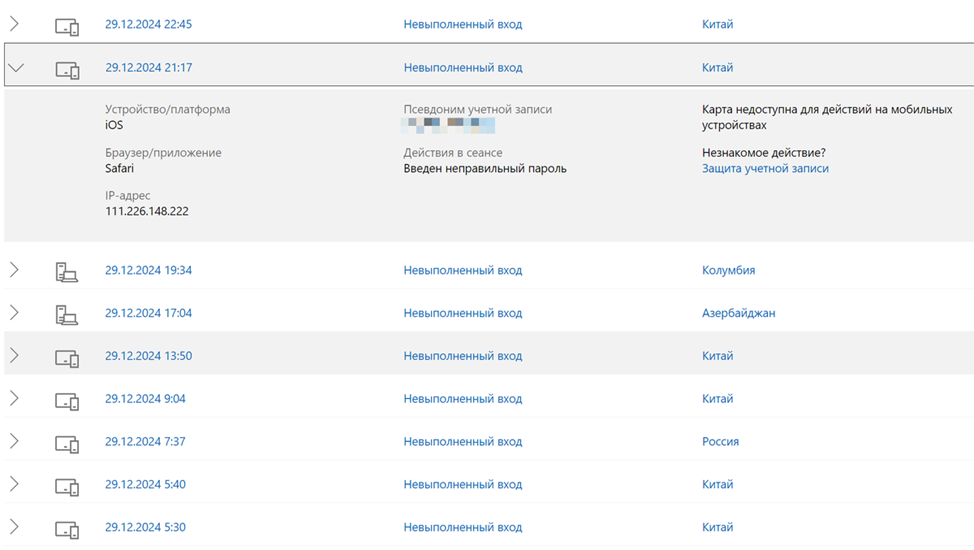The height and width of the screenshot is (550, 974).
Task: Click the Россия country link
Action: pyautogui.click(x=720, y=442)
